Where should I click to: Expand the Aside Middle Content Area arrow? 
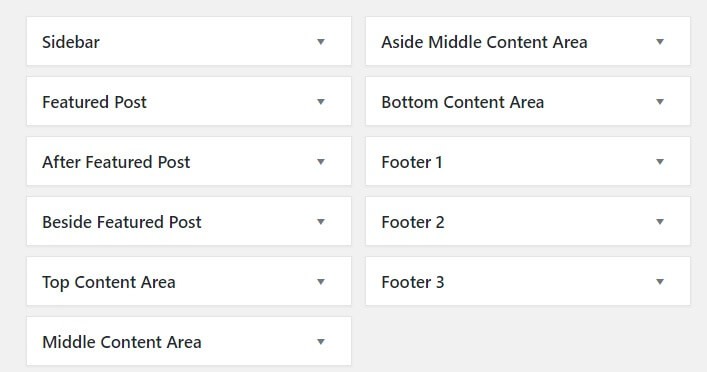click(x=660, y=42)
